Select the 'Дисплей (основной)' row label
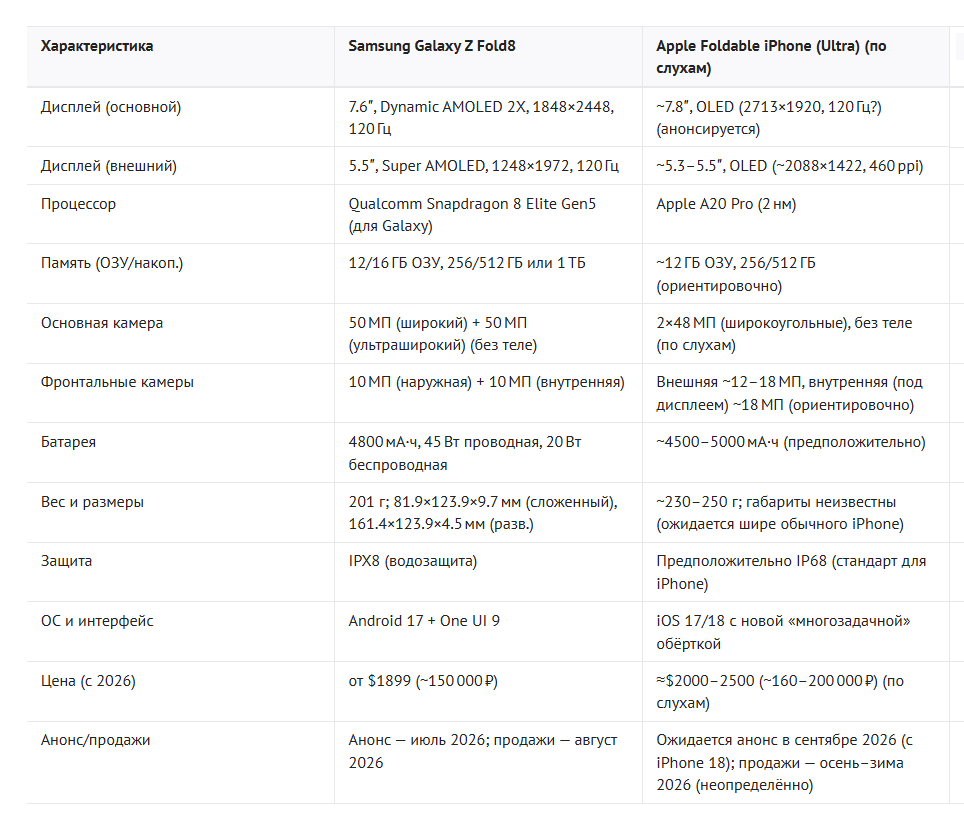 click(111, 107)
